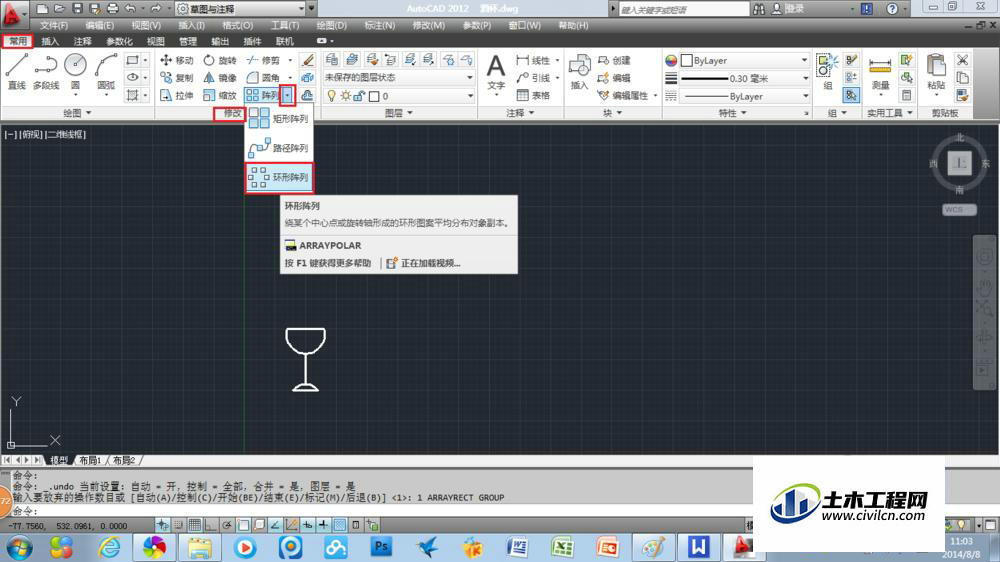Toggle the layer lock icon
Screen dimensions: 1000x562
[359, 96]
